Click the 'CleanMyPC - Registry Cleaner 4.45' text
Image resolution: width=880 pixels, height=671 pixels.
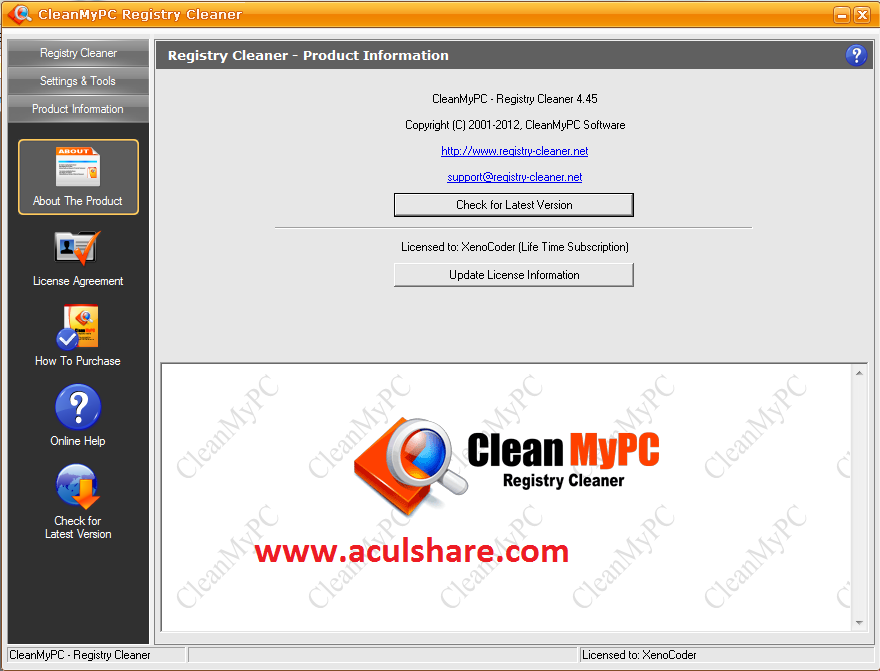coord(515,99)
